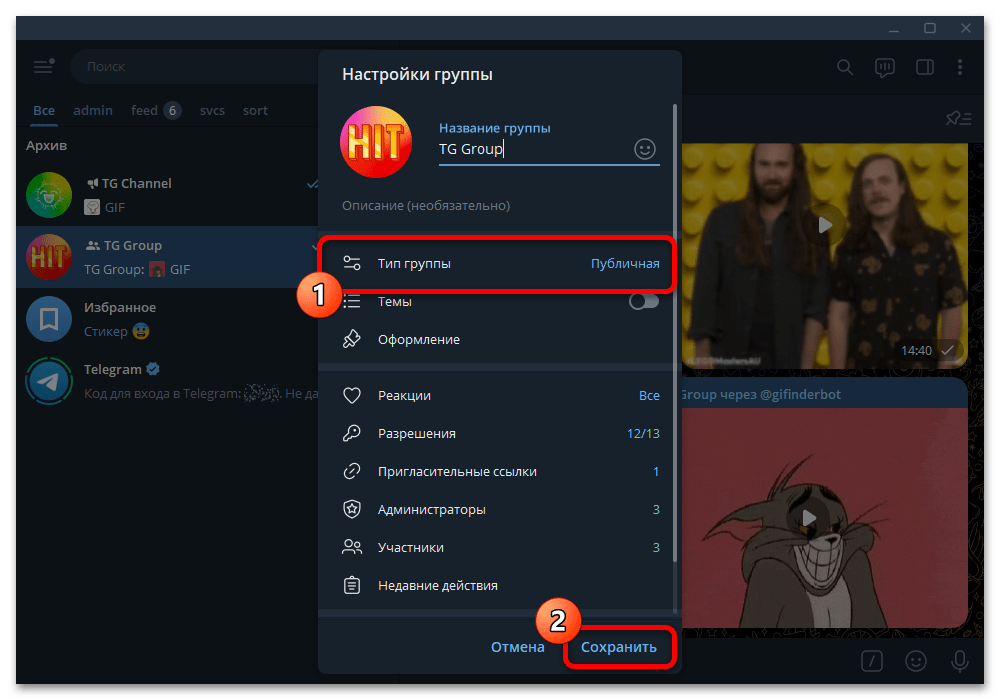Click the microphone voice message icon
This screenshot has height=700, width=1000.
959,661
